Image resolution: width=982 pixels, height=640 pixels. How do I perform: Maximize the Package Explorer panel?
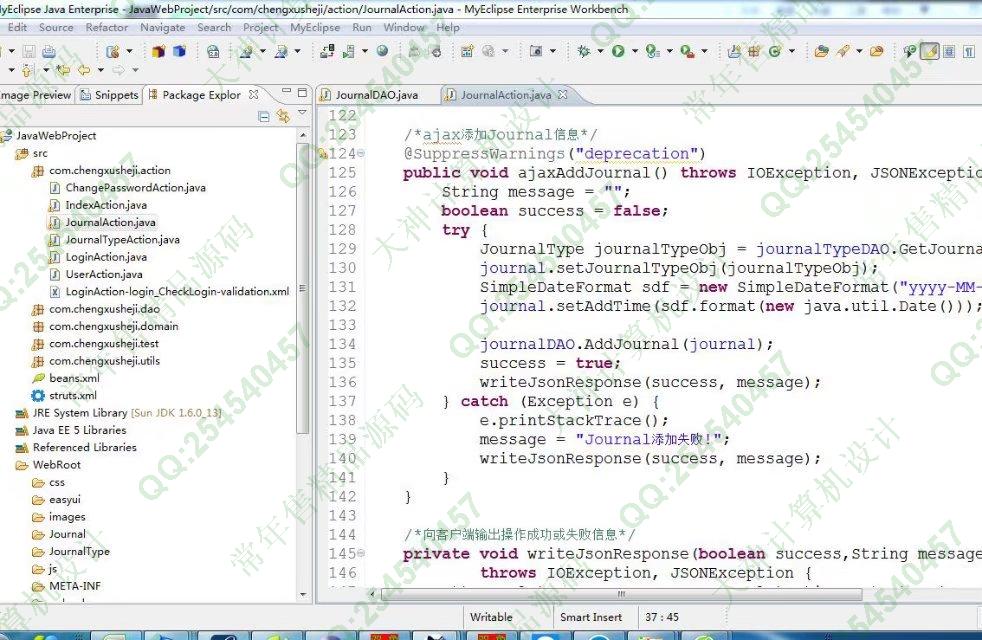pyautogui.click(x=302, y=93)
